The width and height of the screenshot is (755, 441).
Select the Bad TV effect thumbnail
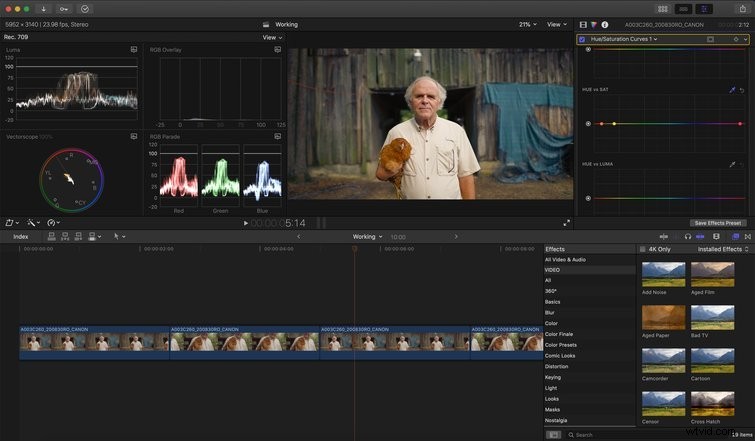(x=713, y=317)
